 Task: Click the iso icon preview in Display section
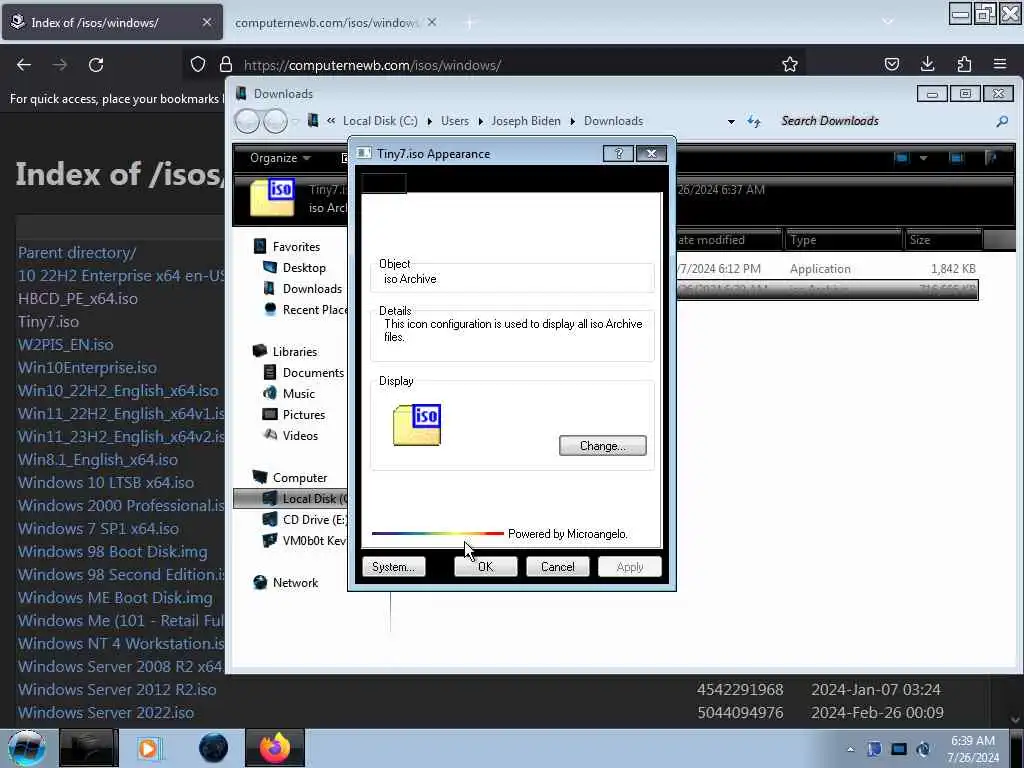pos(417,424)
